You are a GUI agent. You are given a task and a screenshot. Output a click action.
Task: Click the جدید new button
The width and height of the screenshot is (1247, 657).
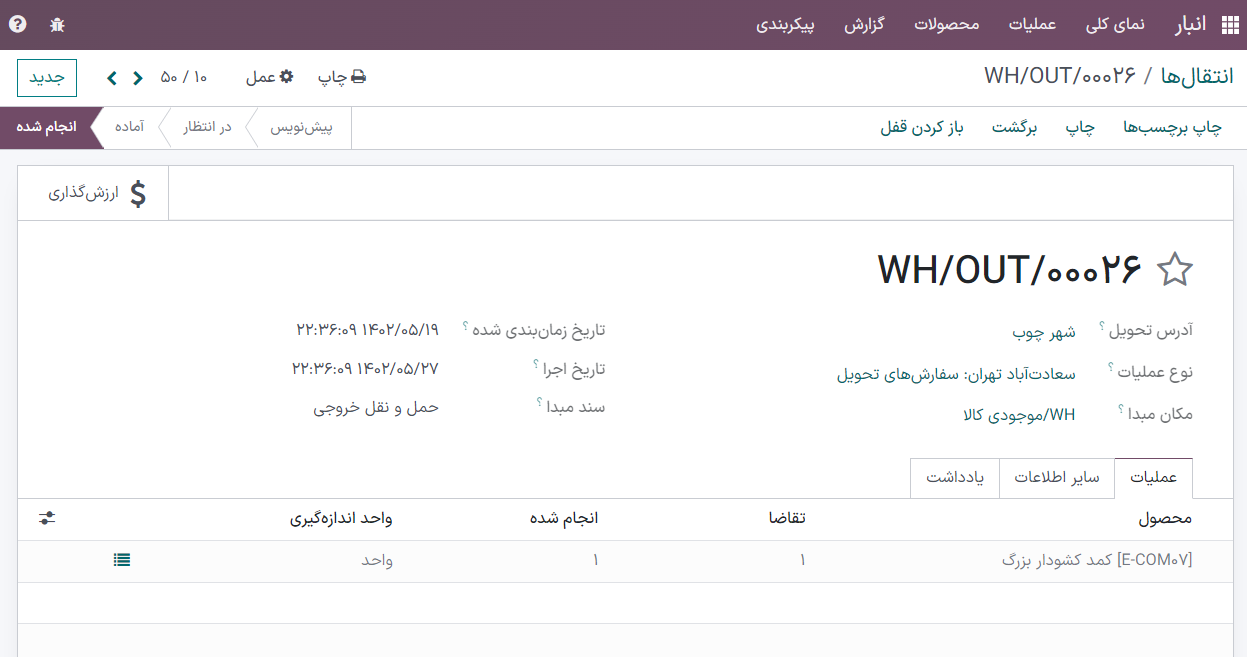click(47, 78)
